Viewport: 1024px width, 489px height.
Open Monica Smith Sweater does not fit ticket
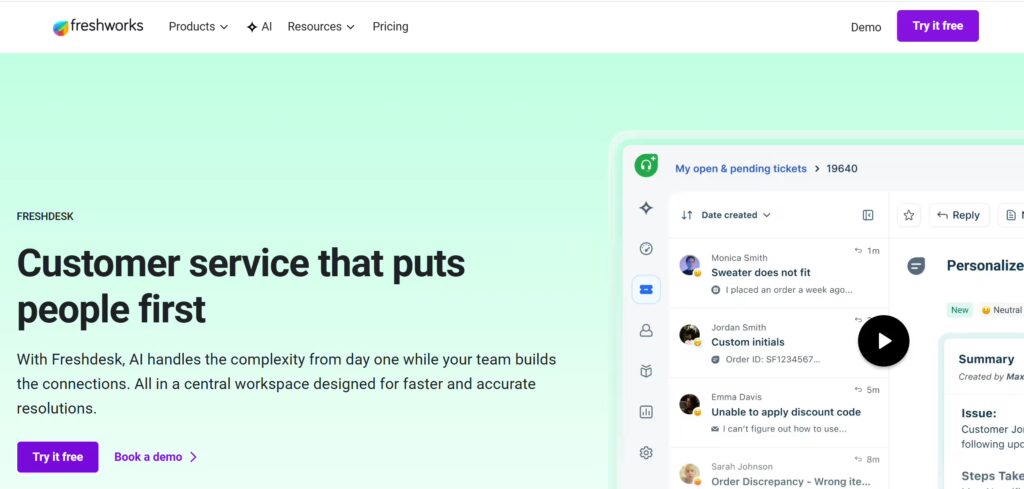click(778, 273)
